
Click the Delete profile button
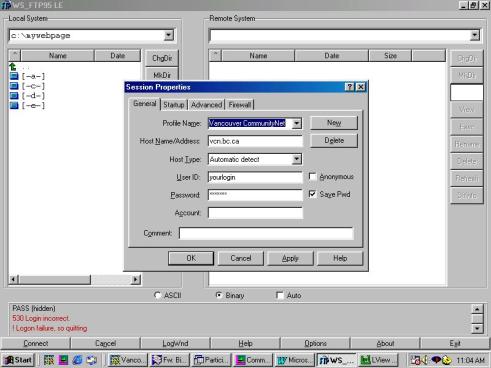click(334, 141)
